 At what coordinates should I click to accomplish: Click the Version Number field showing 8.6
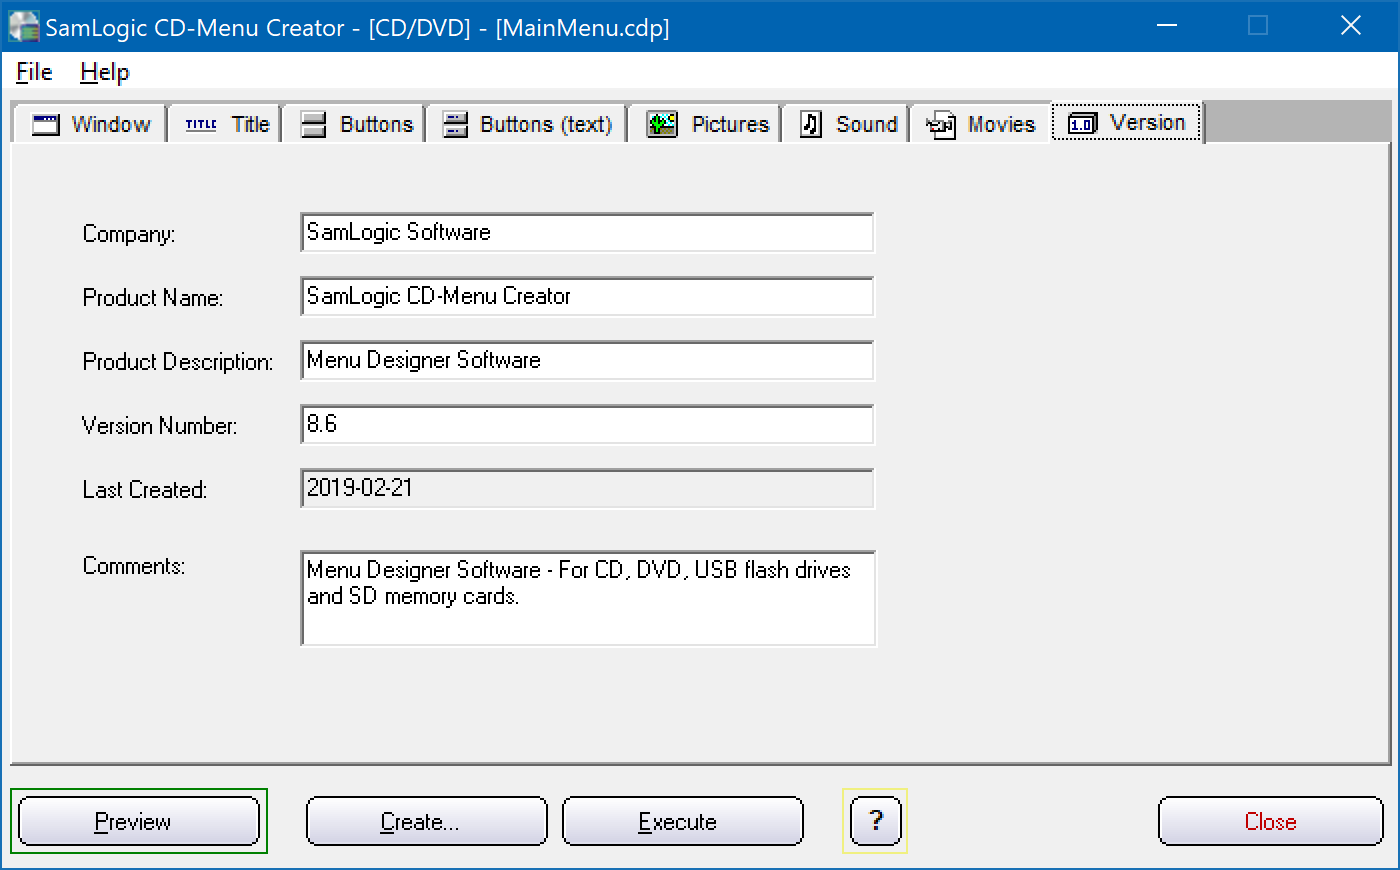tap(587, 424)
